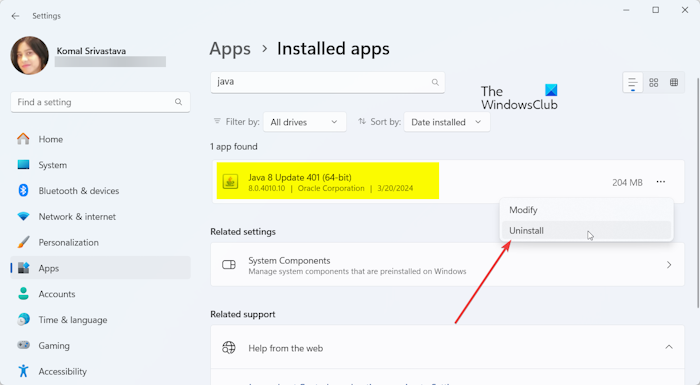The width and height of the screenshot is (700, 385).
Task: Choose Uninstall from the context menu
Action: 587,231
